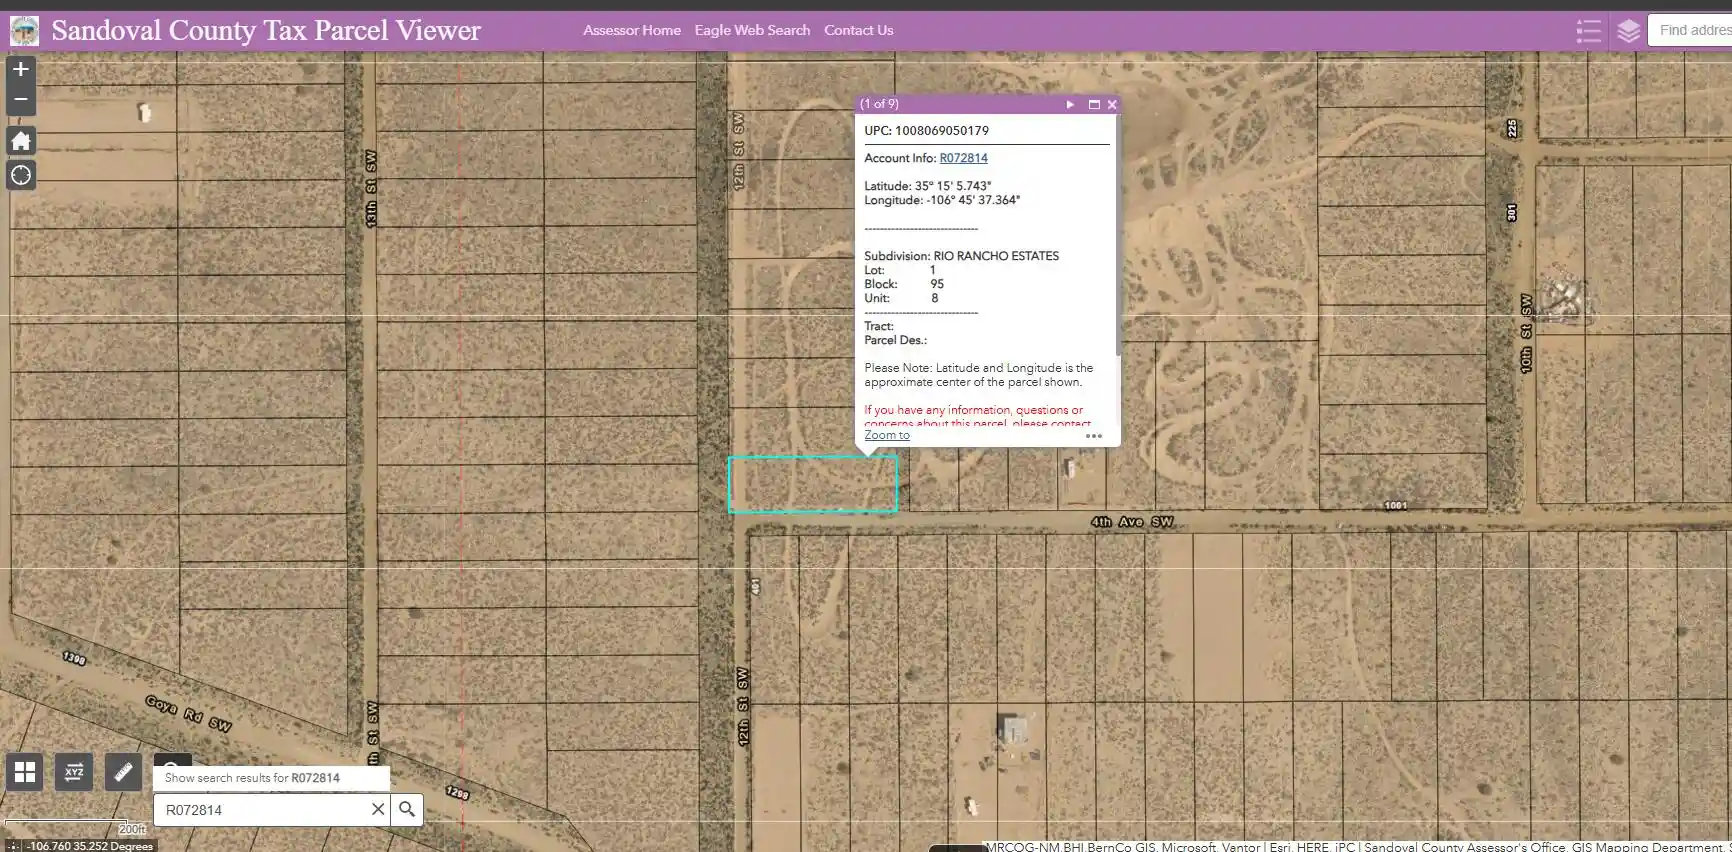This screenshot has width=1732, height=852.
Task: Return map to default home extent
Action: pyautogui.click(x=21, y=141)
